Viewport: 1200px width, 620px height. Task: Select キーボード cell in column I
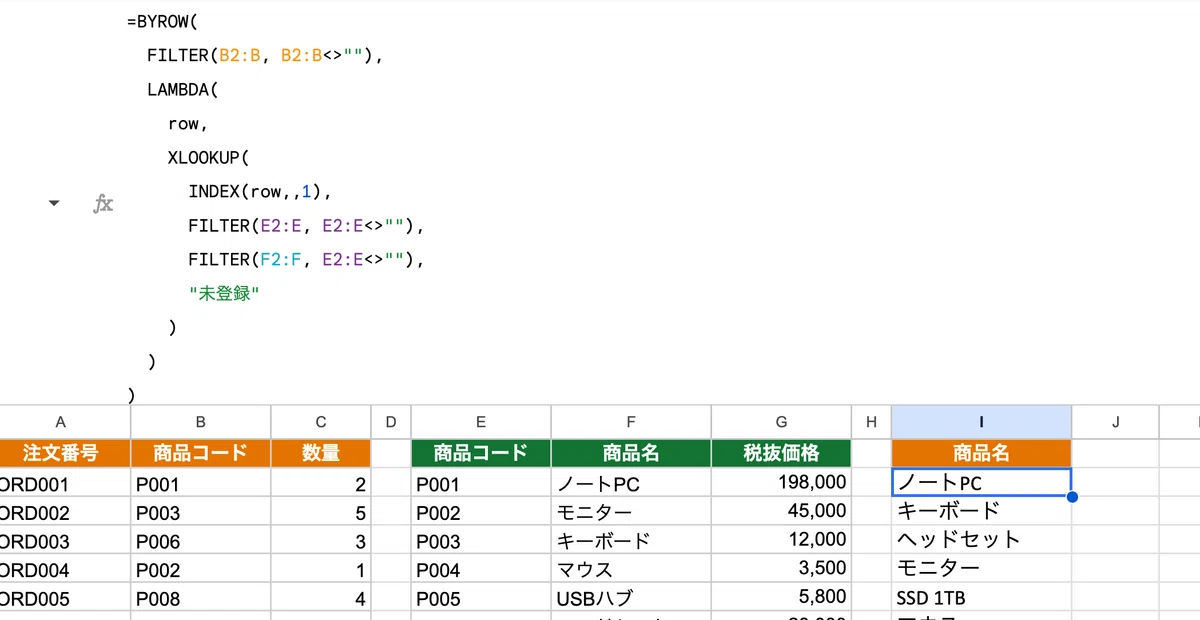(981, 512)
